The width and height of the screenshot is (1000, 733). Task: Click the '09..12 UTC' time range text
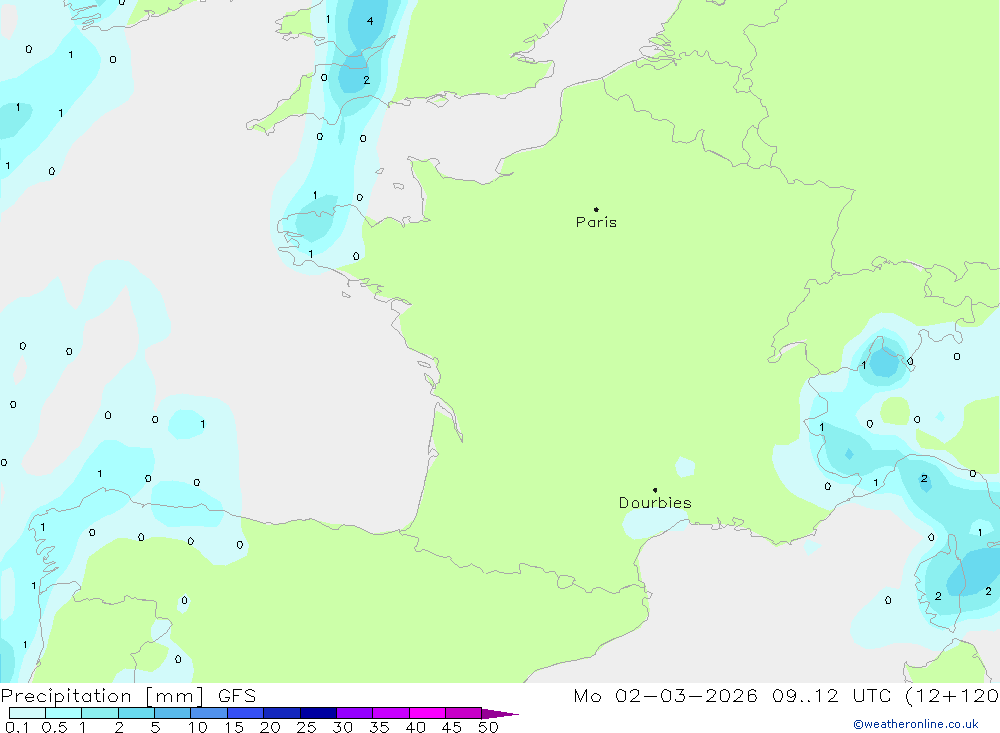(832, 696)
